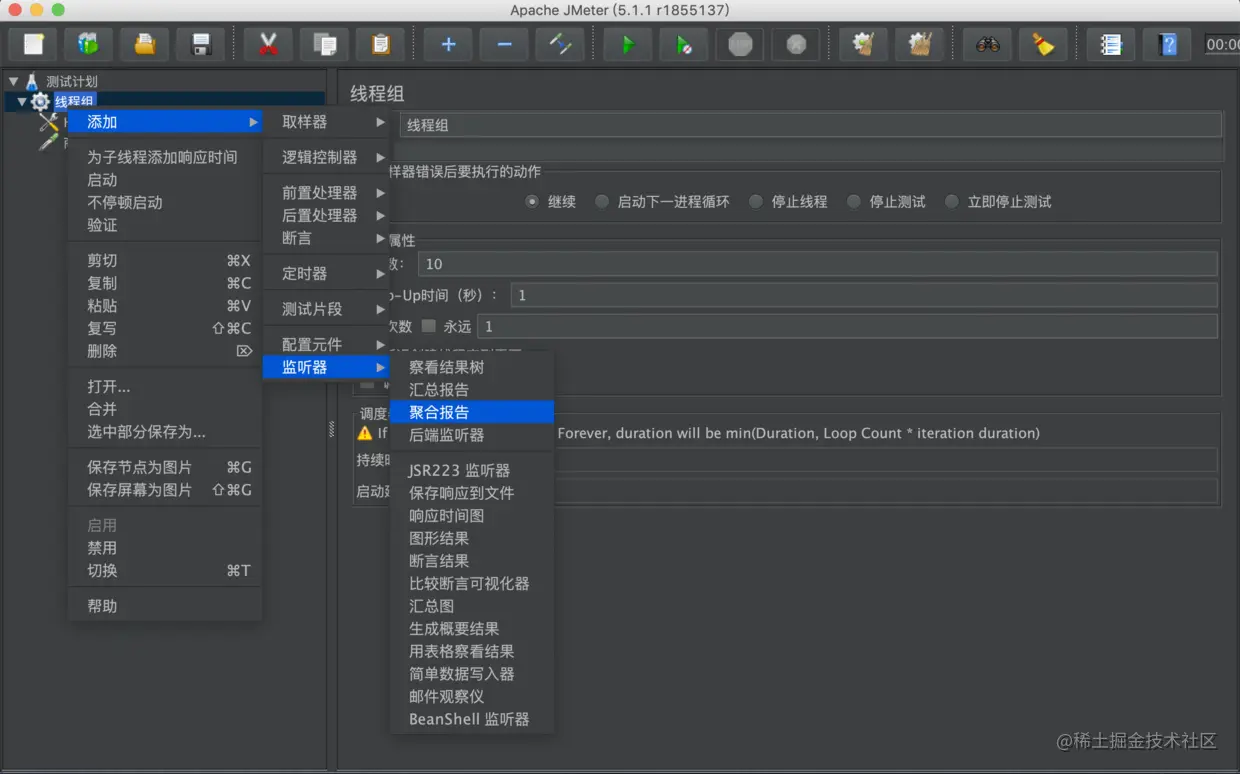Image resolution: width=1240 pixels, height=774 pixels.
Task: Select 后端监听器 entry
Action: coord(472,435)
